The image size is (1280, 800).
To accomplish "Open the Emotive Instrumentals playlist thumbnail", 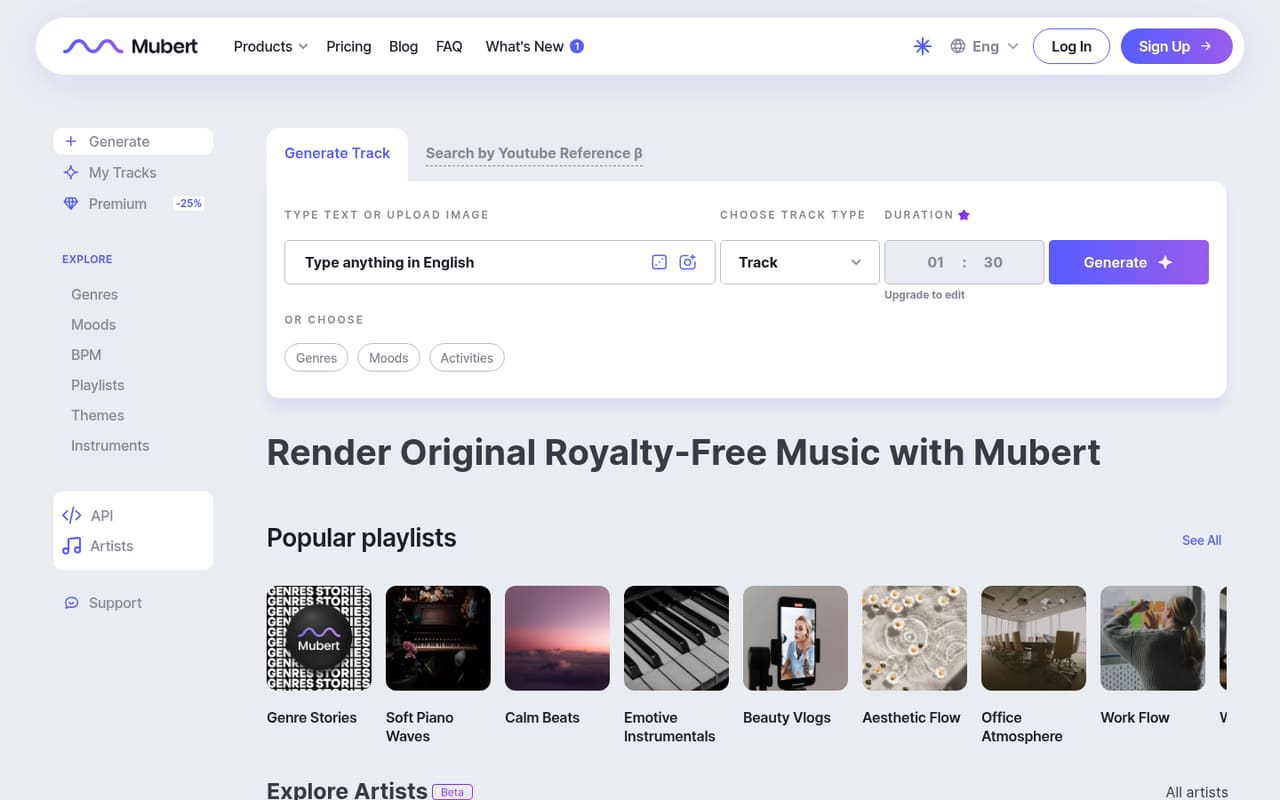I will pos(676,638).
